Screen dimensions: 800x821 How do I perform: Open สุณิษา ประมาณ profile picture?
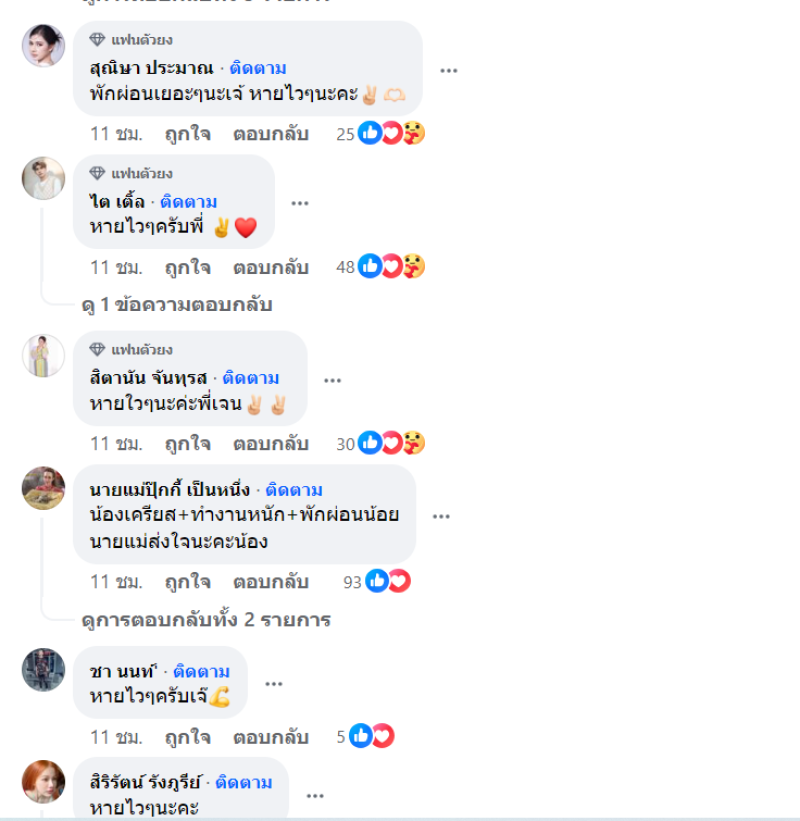43,45
